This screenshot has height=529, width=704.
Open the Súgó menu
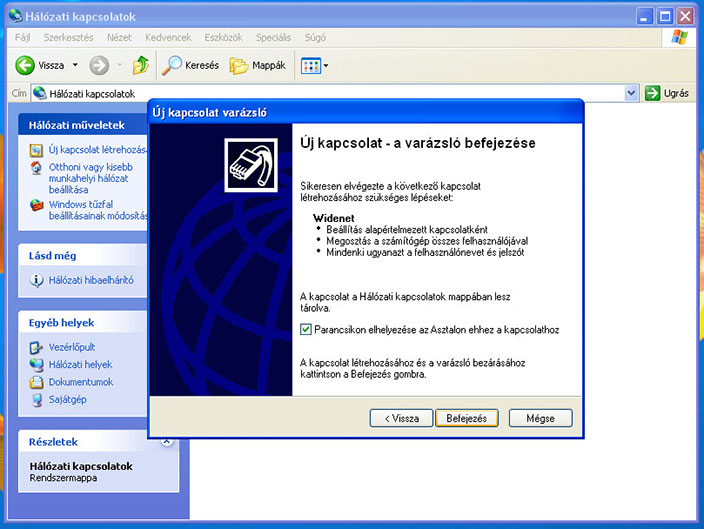pyautogui.click(x=315, y=38)
